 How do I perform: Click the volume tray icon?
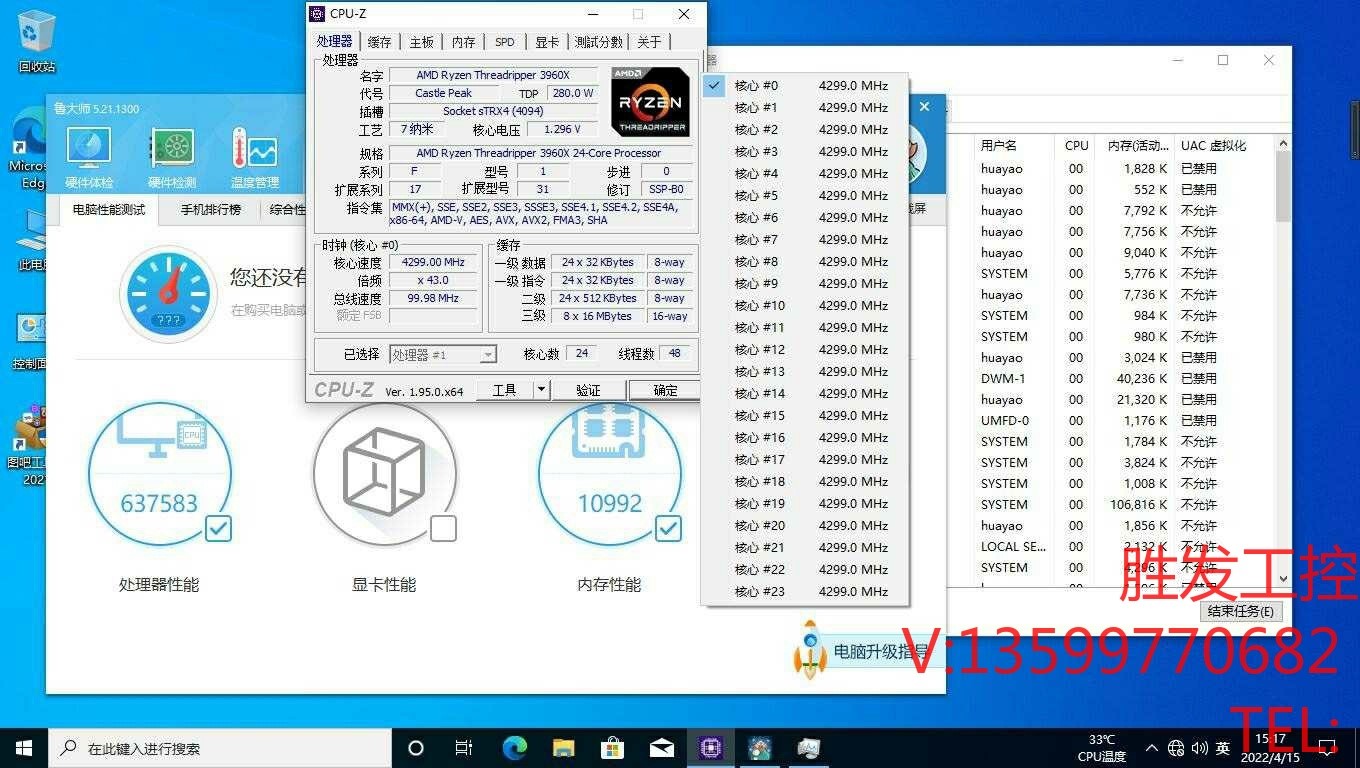1199,748
